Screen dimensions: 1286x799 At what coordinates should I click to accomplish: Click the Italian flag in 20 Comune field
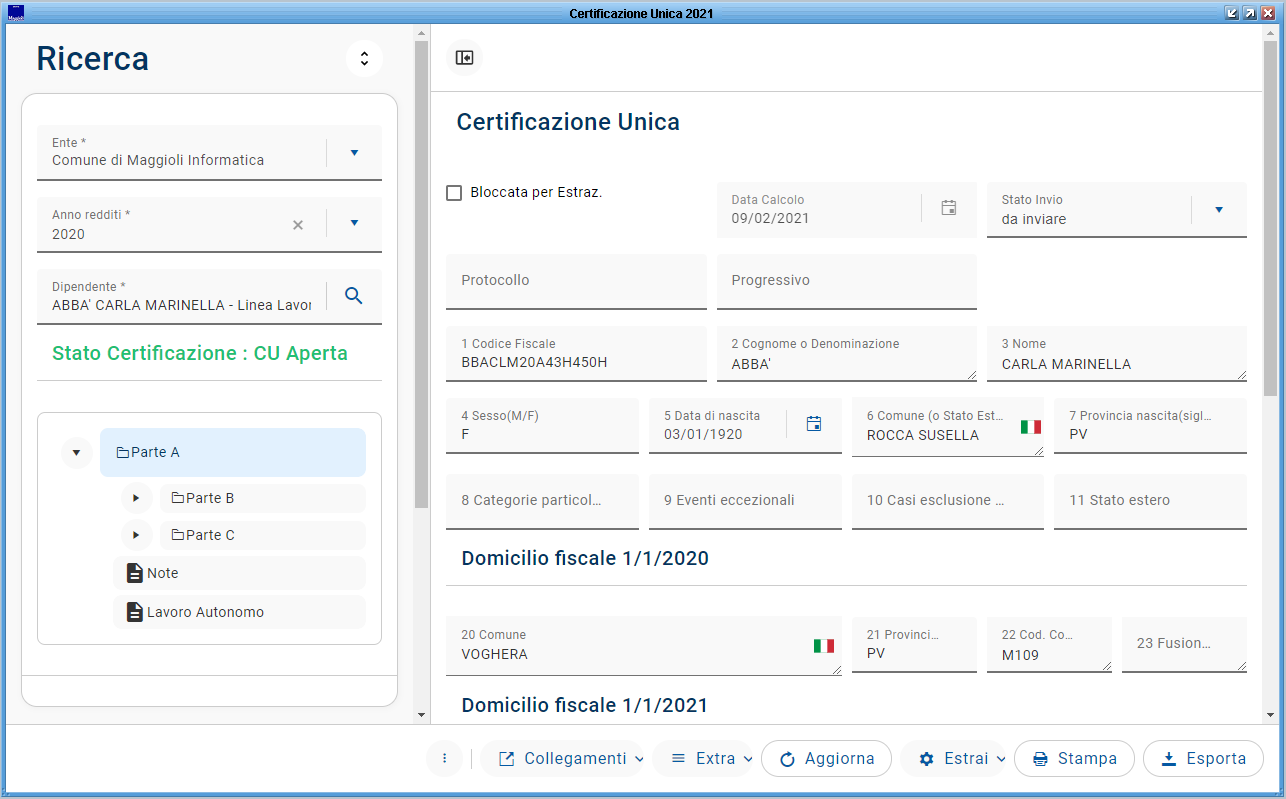pos(823,646)
